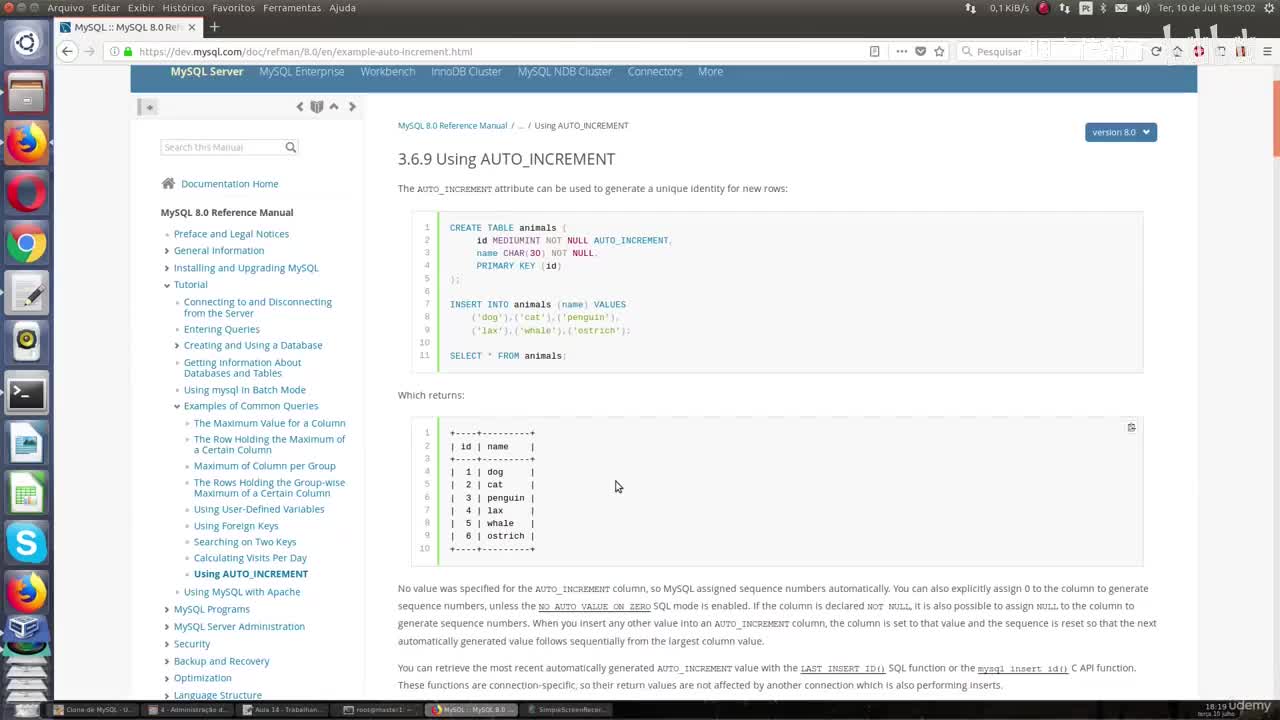Image resolution: width=1280 pixels, height=720 pixels.
Task: Expand the Security section
Action: click(166, 644)
